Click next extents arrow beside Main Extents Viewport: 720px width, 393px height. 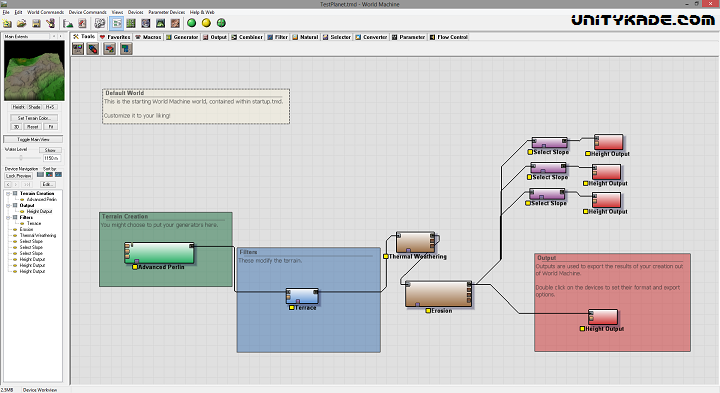pos(61,36)
